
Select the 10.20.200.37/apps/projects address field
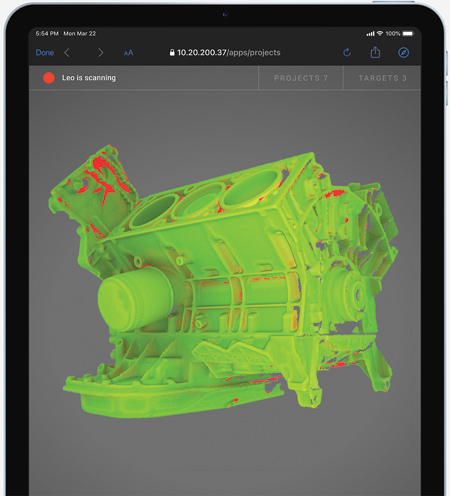pos(225,52)
